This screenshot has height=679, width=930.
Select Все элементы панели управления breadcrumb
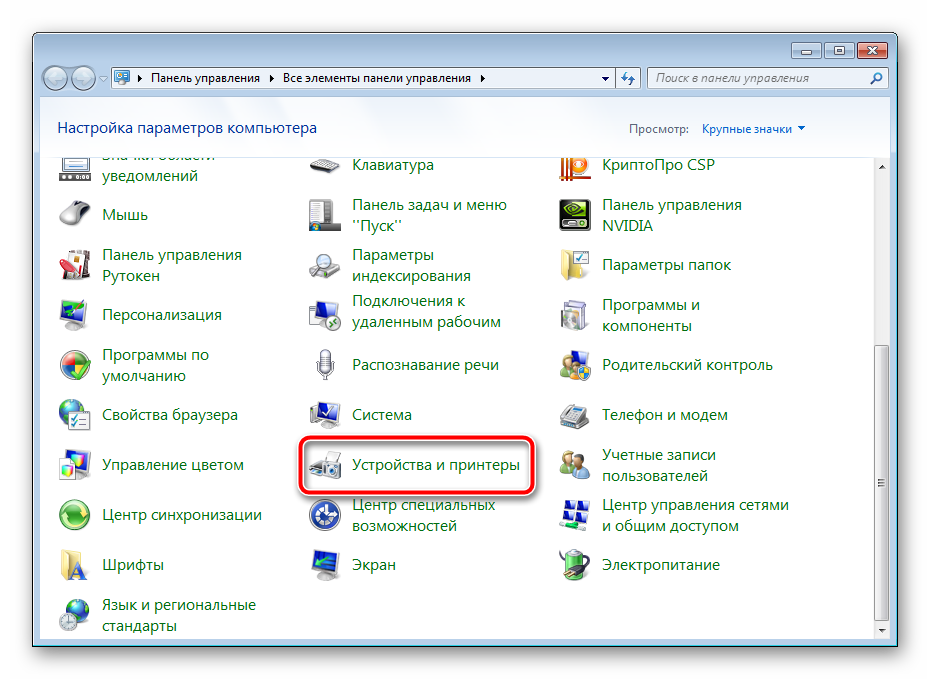[379, 78]
